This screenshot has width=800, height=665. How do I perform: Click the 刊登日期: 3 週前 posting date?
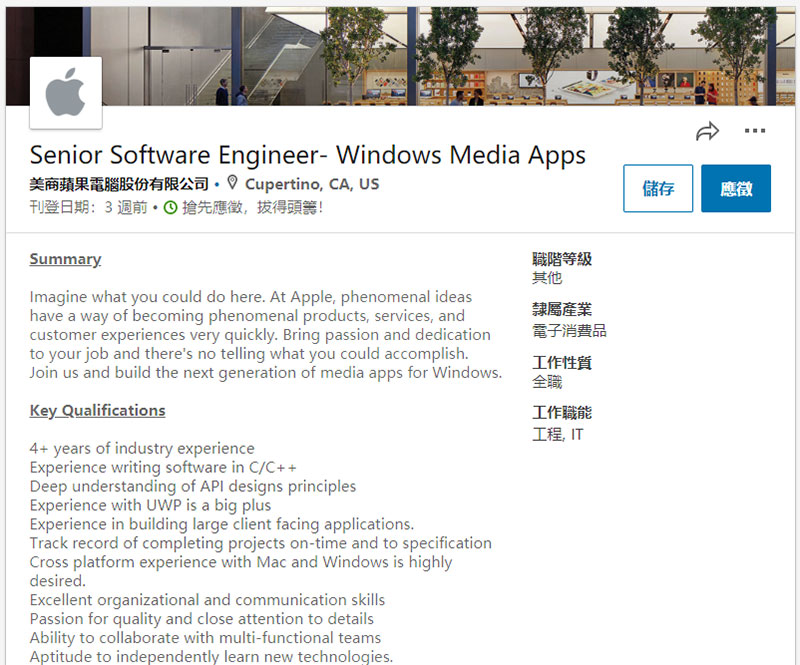[88, 207]
